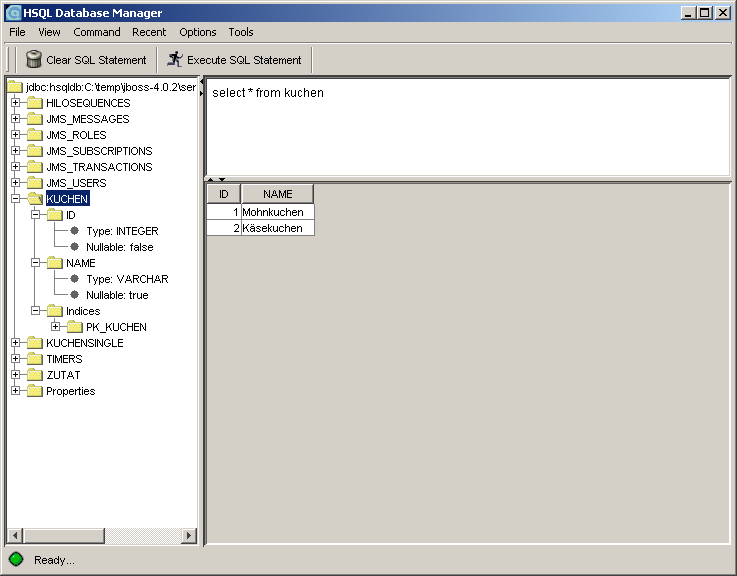The image size is (737, 576).
Task: Click the JMS_TRANSACTIONS folder icon
Action: point(35,167)
